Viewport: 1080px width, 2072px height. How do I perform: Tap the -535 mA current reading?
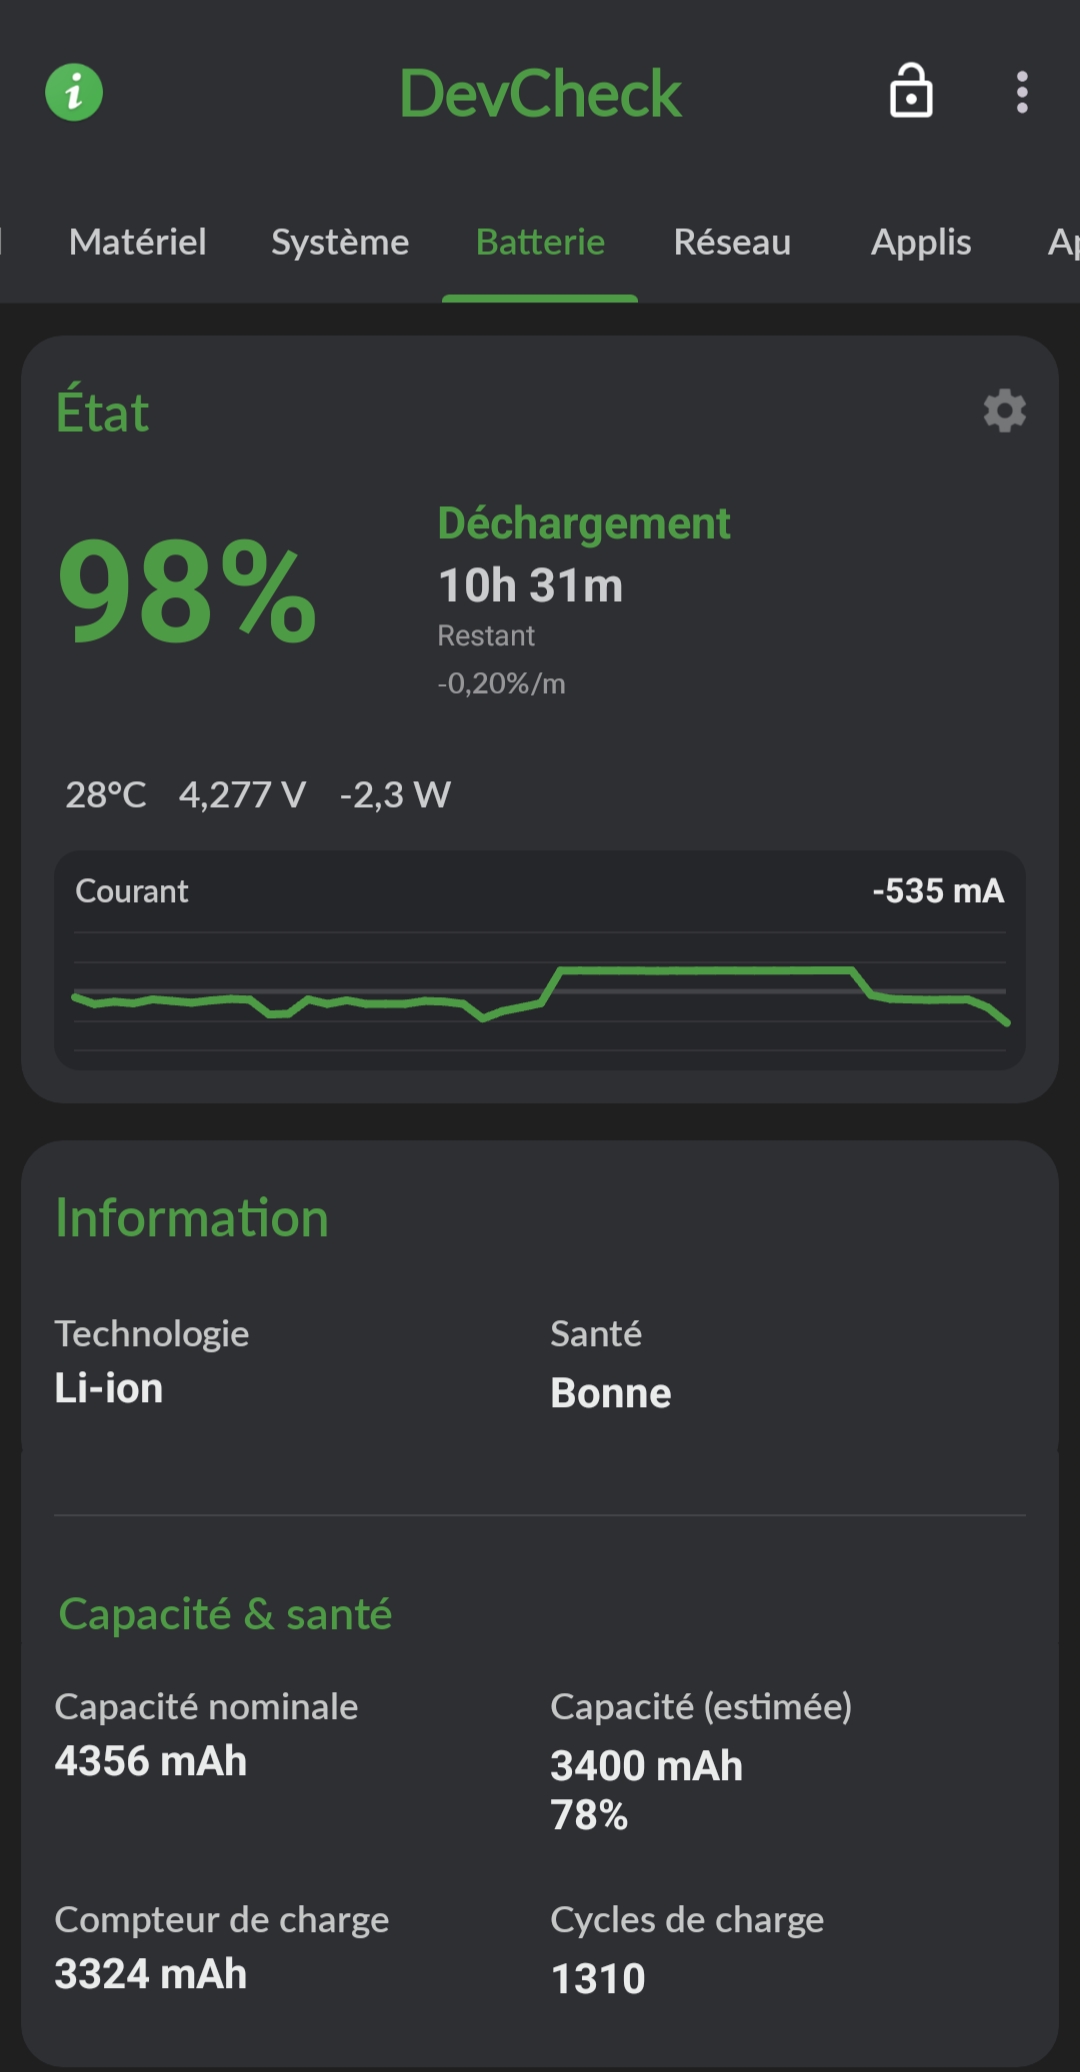938,891
